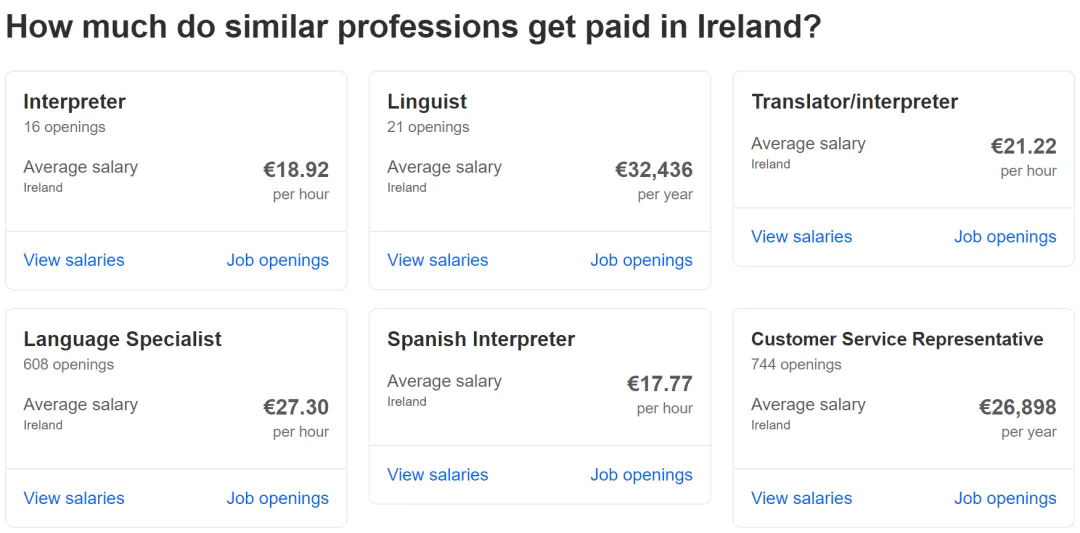Click the Interpreter card title
The image size is (1080, 533).
point(75,102)
